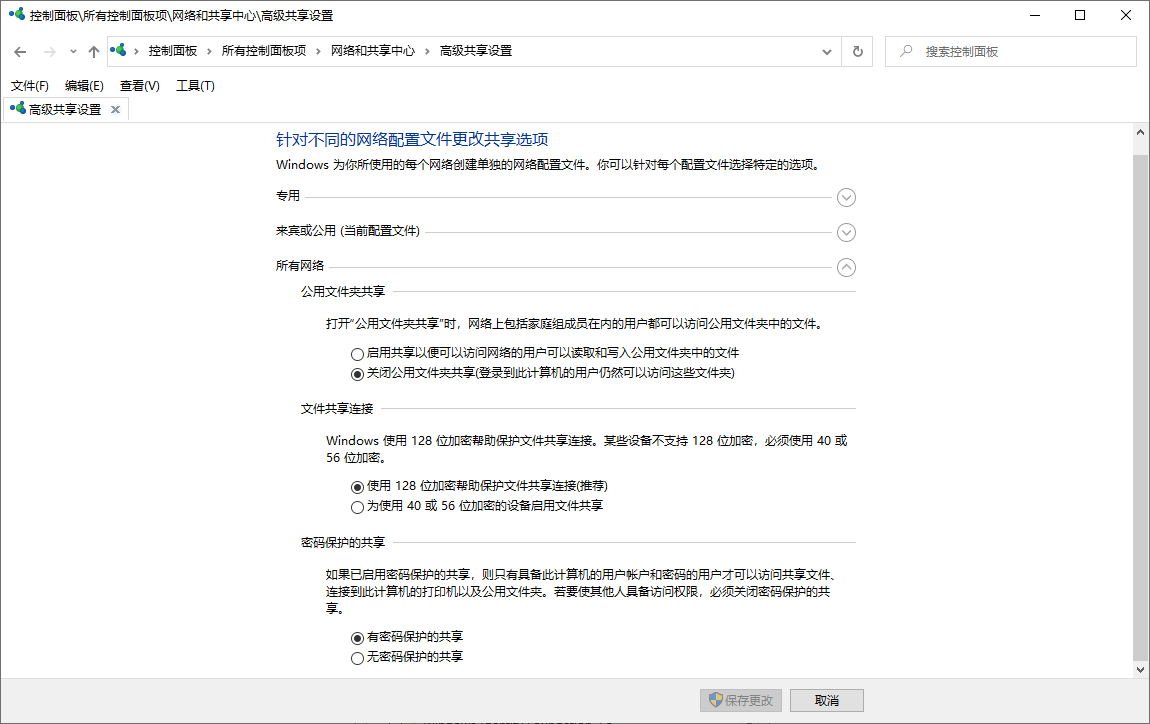Screen dimensions: 1150x724
Task: Click the scrollbar up arrow
Action: coord(1140,133)
